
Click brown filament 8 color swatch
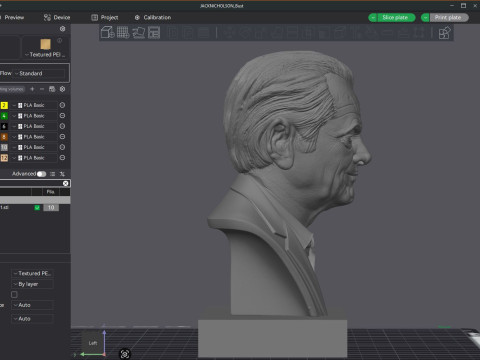pos(4,137)
